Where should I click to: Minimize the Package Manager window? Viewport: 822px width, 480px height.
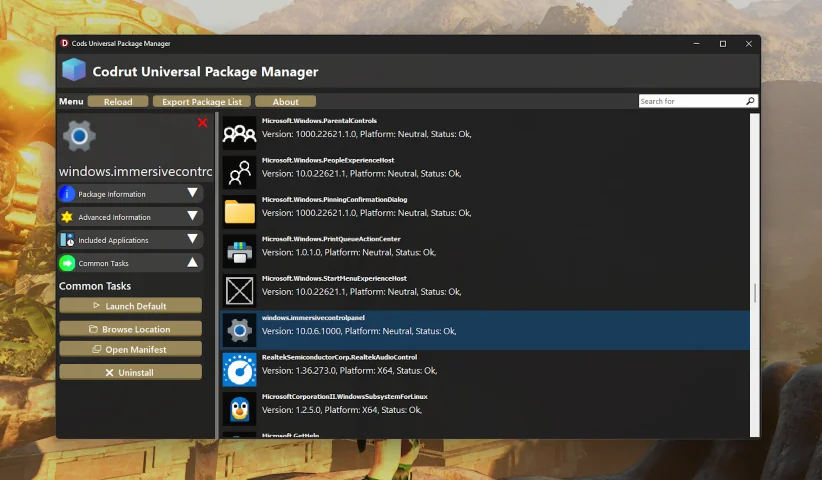[x=696, y=43]
